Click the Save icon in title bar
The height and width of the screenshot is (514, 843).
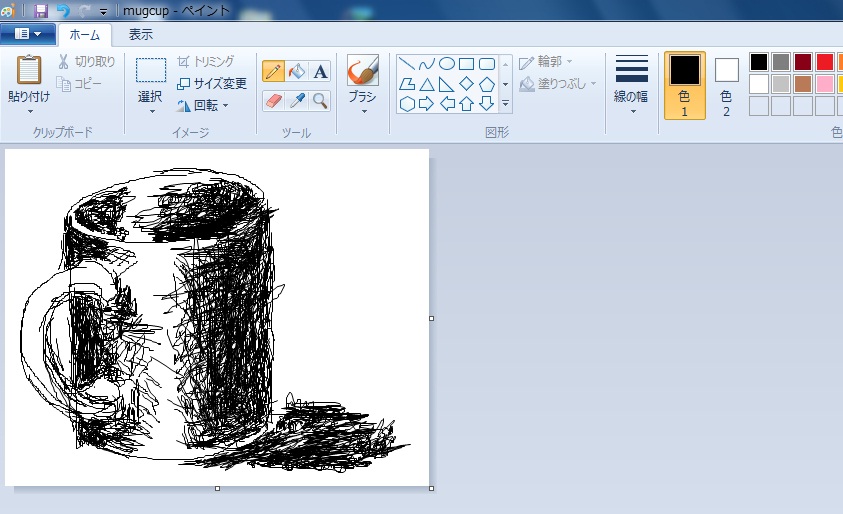[x=41, y=10]
